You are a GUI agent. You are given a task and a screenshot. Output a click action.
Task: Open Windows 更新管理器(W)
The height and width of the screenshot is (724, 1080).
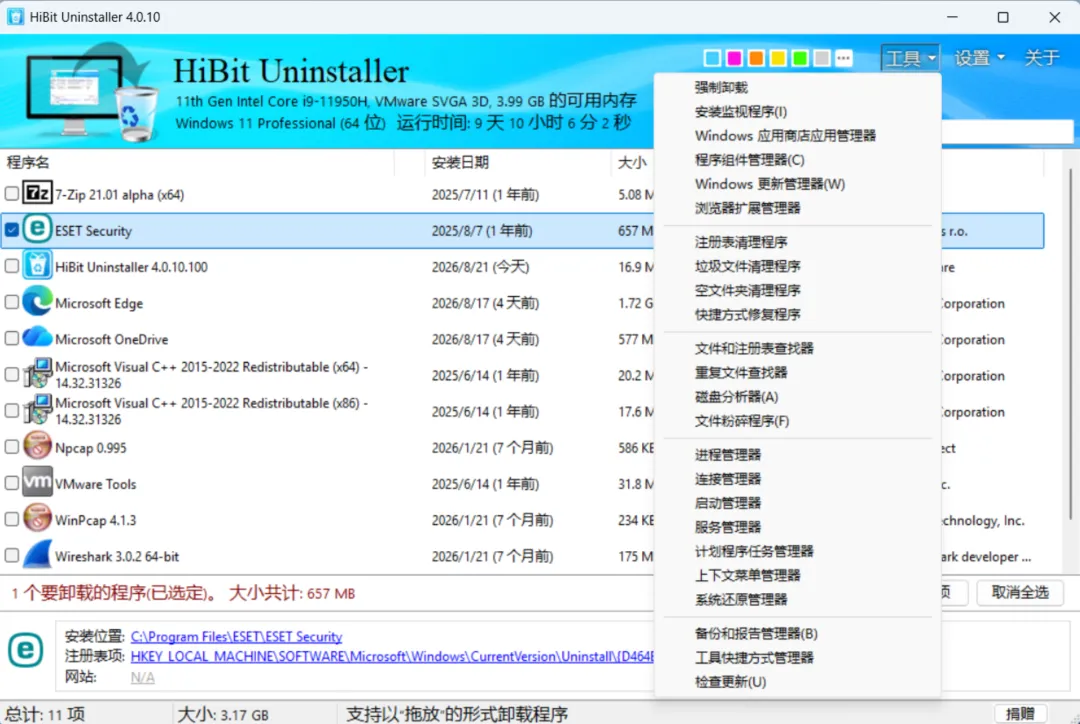pos(769,184)
